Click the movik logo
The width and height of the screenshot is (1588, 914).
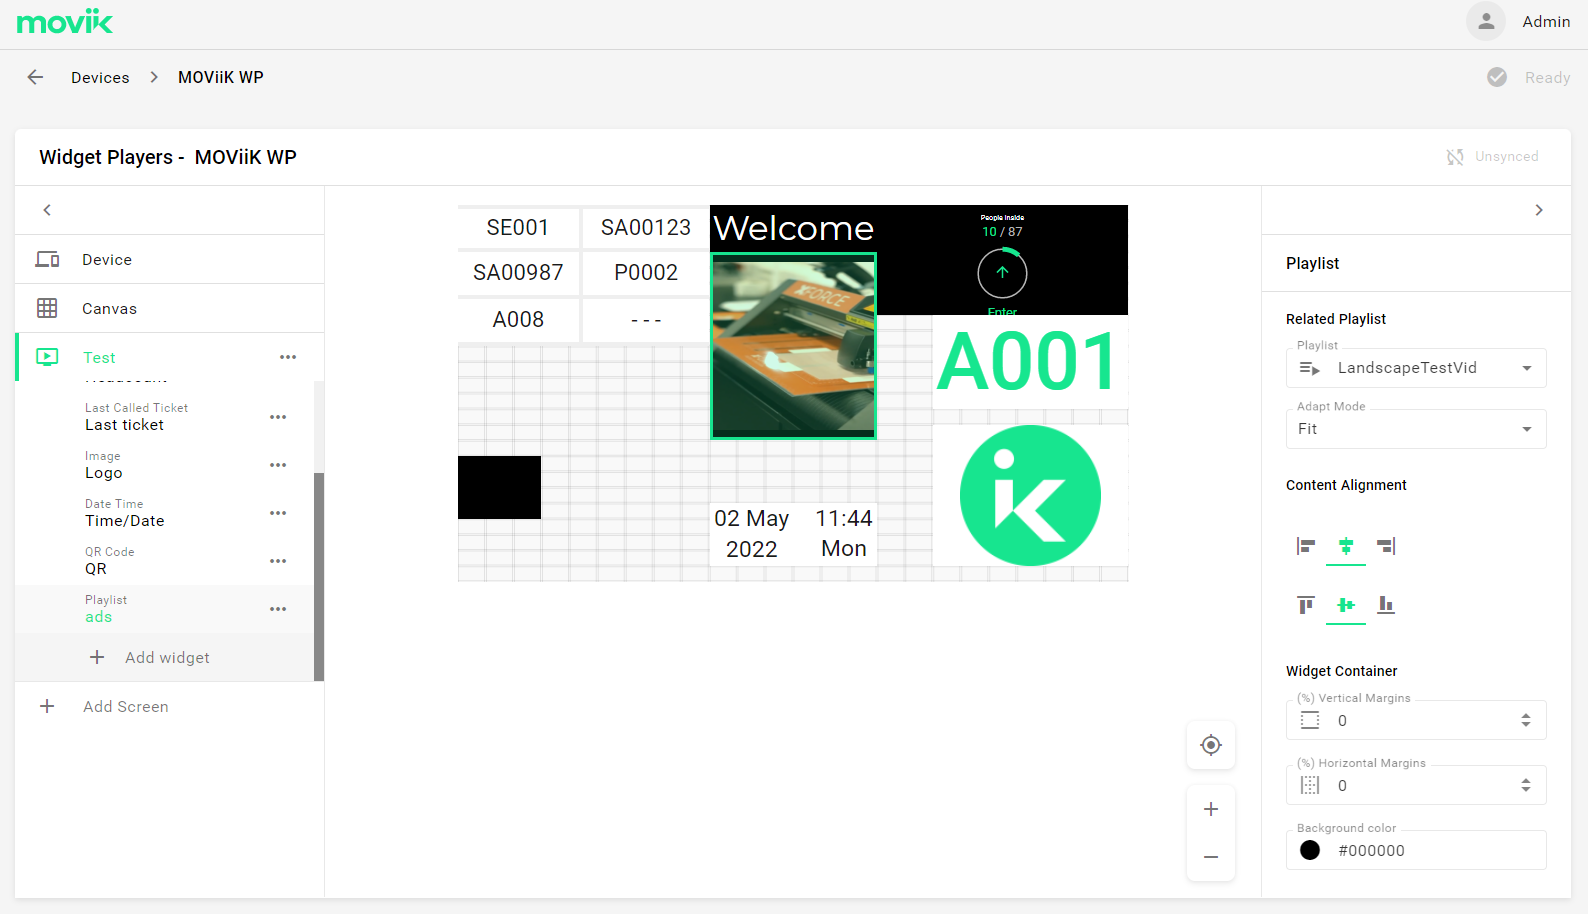[x=65, y=21]
